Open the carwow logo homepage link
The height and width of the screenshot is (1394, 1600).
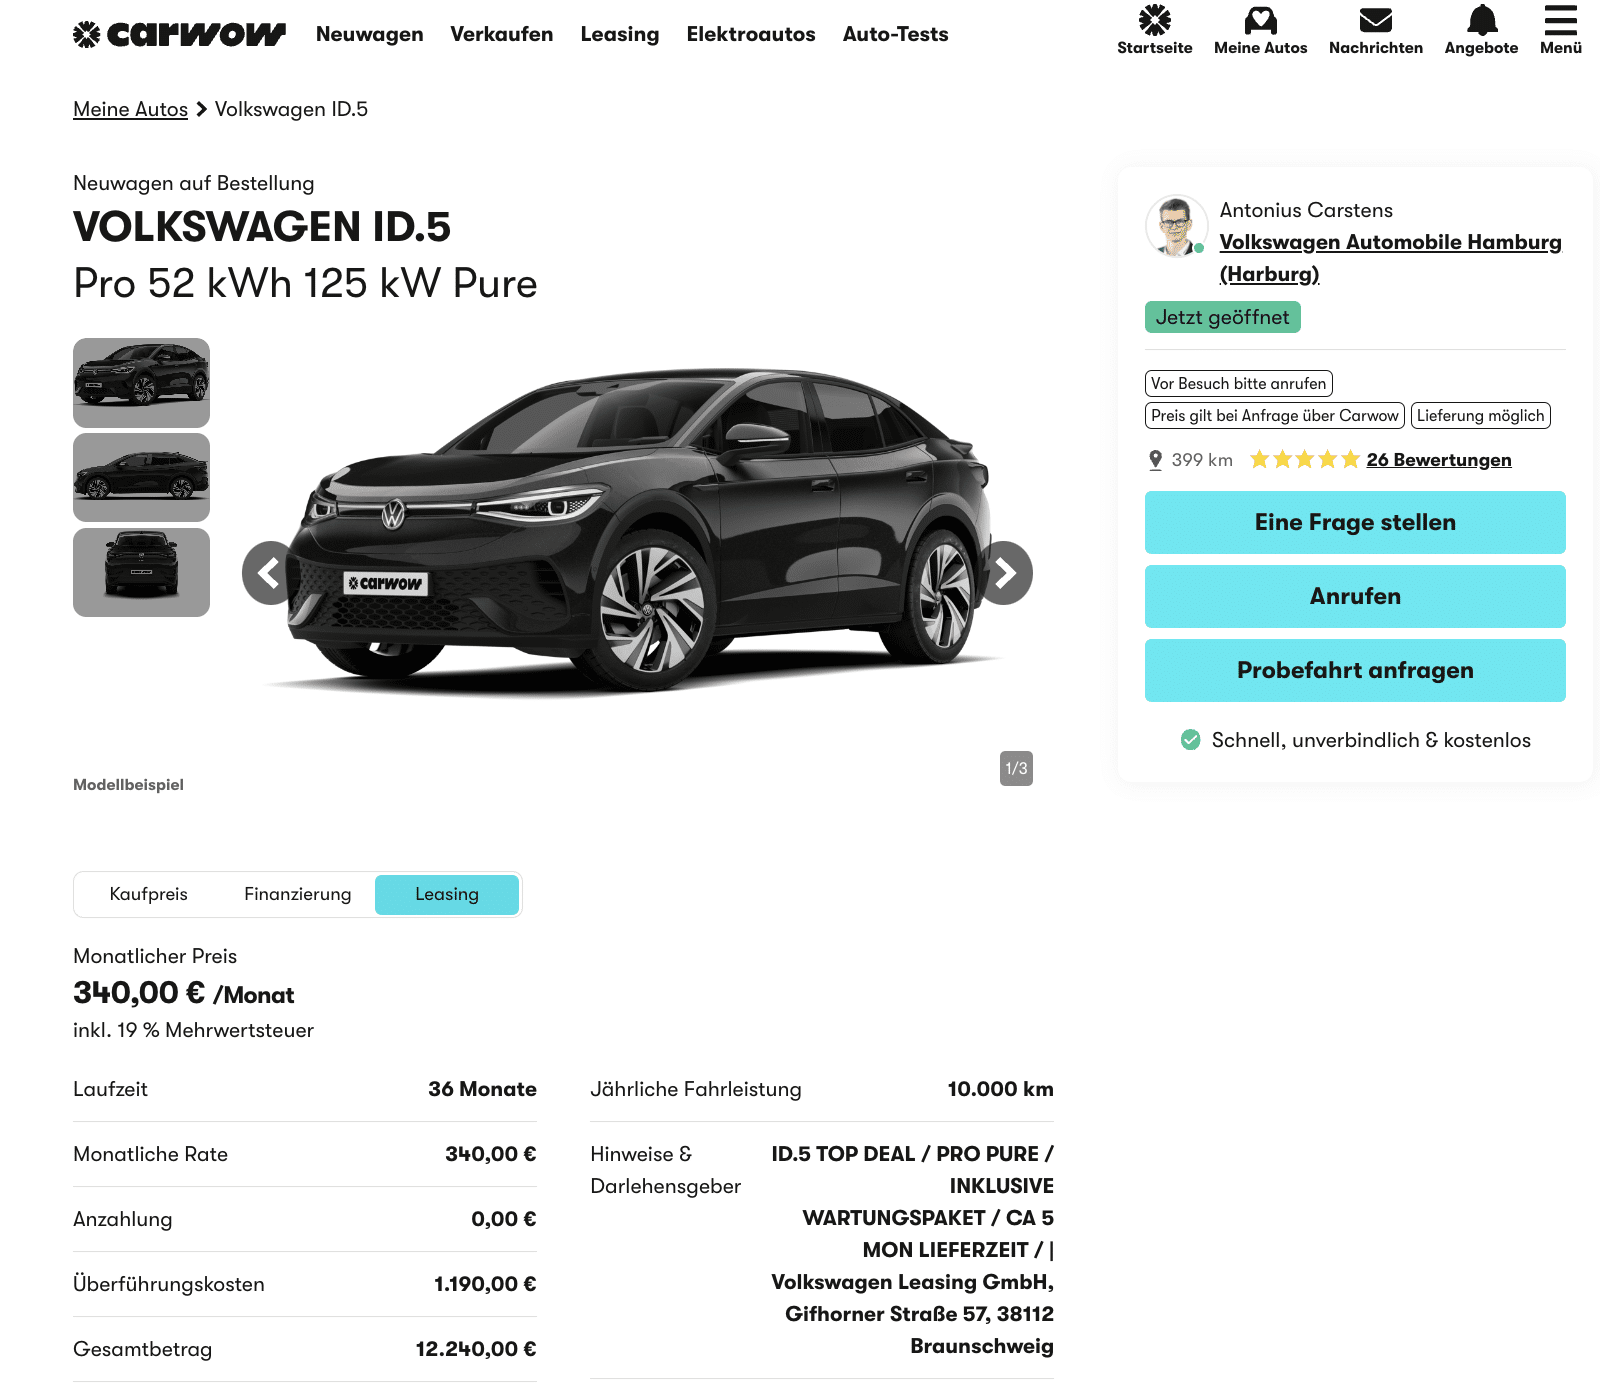click(x=179, y=34)
